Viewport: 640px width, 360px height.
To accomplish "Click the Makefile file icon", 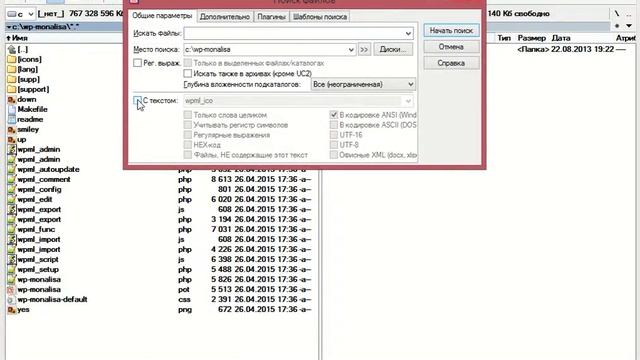I will tap(12, 109).
